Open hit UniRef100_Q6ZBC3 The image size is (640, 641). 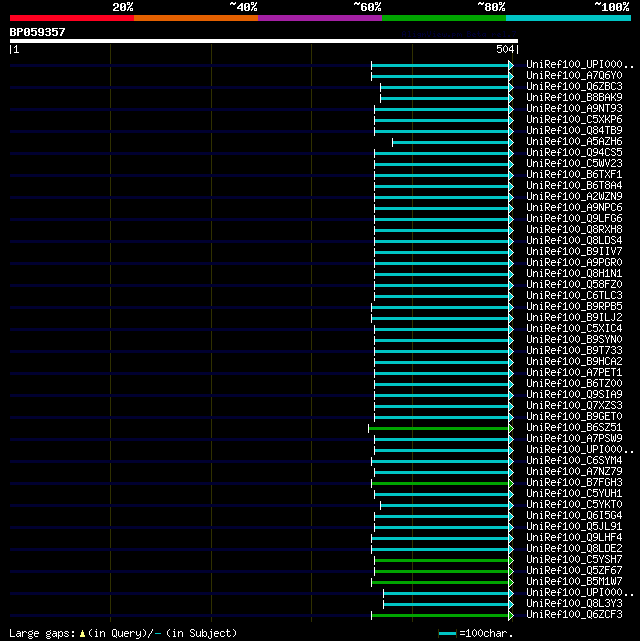pos(574,87)
